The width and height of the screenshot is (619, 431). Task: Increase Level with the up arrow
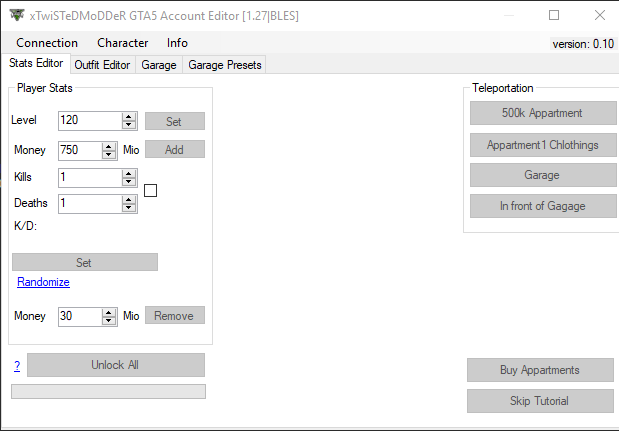point(129,116)
